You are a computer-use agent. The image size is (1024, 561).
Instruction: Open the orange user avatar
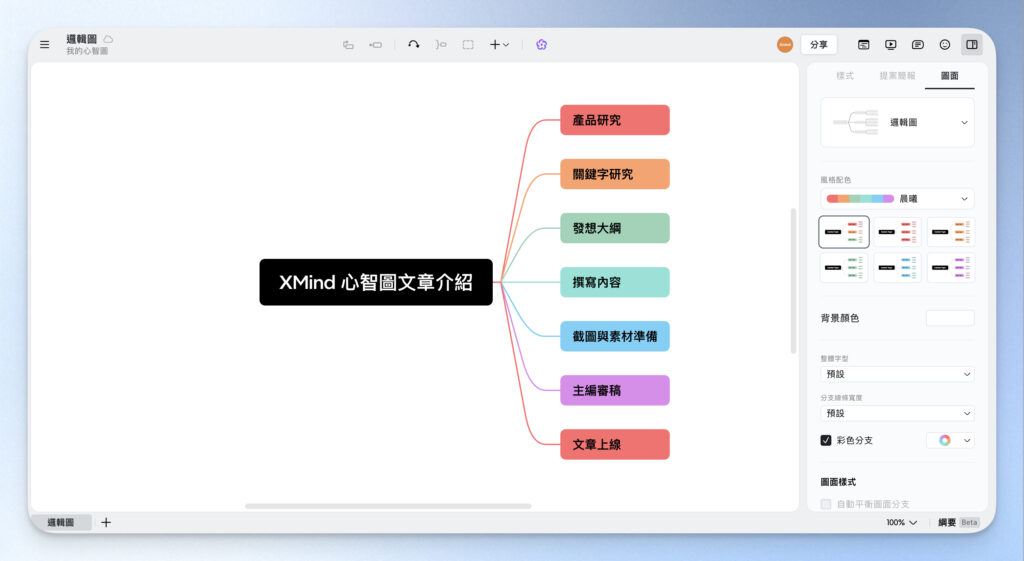pyautogui.click(x=785, y=44)
